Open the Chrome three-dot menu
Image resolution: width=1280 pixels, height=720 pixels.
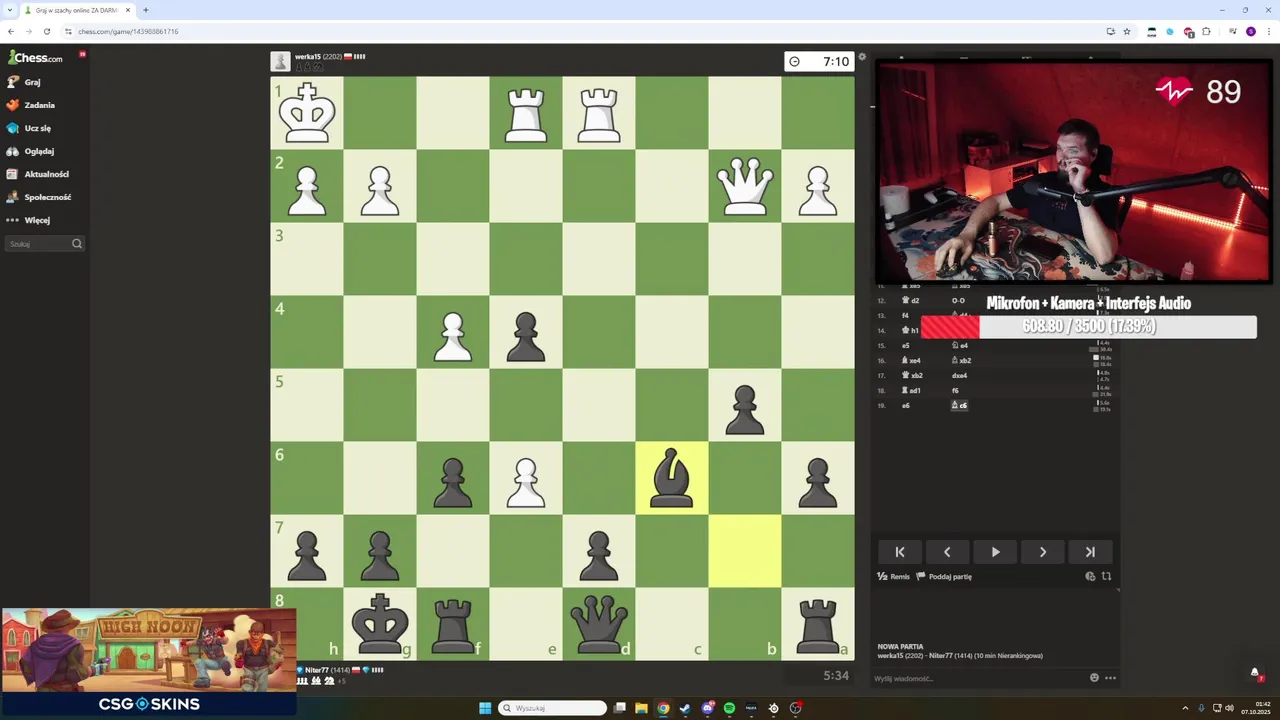tap(1268, 31)
